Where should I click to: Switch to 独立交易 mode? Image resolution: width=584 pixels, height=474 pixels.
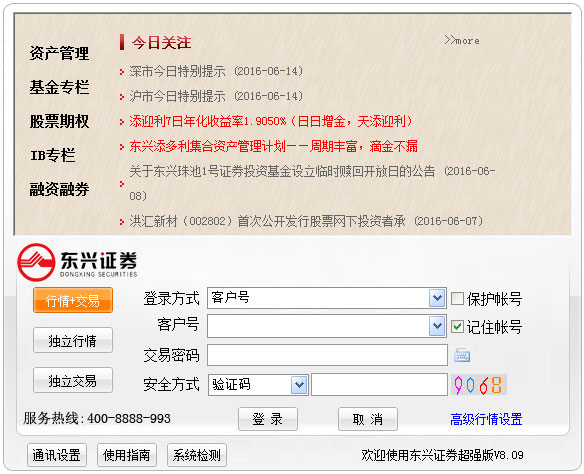click(73, 380)
